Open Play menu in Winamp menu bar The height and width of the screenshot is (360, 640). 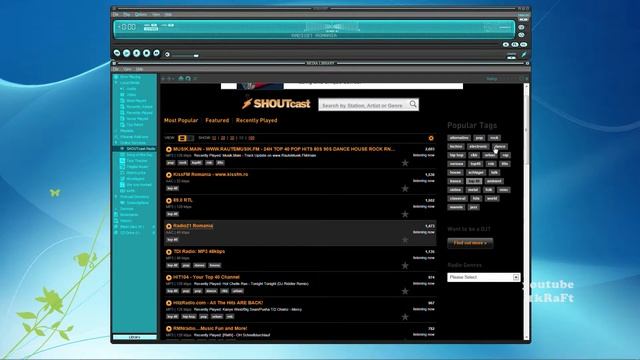[x=127, y=14]
